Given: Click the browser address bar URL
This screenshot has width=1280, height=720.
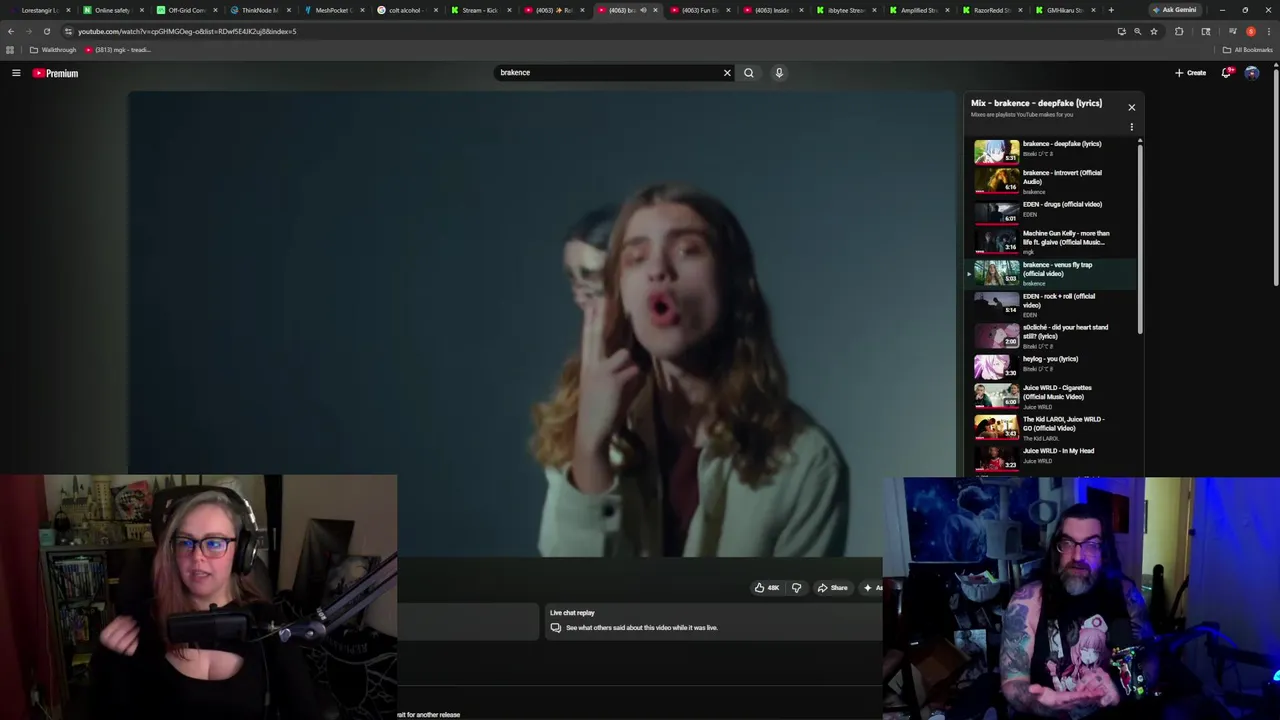Looking at the screenshot, I should tap(187, 31).
